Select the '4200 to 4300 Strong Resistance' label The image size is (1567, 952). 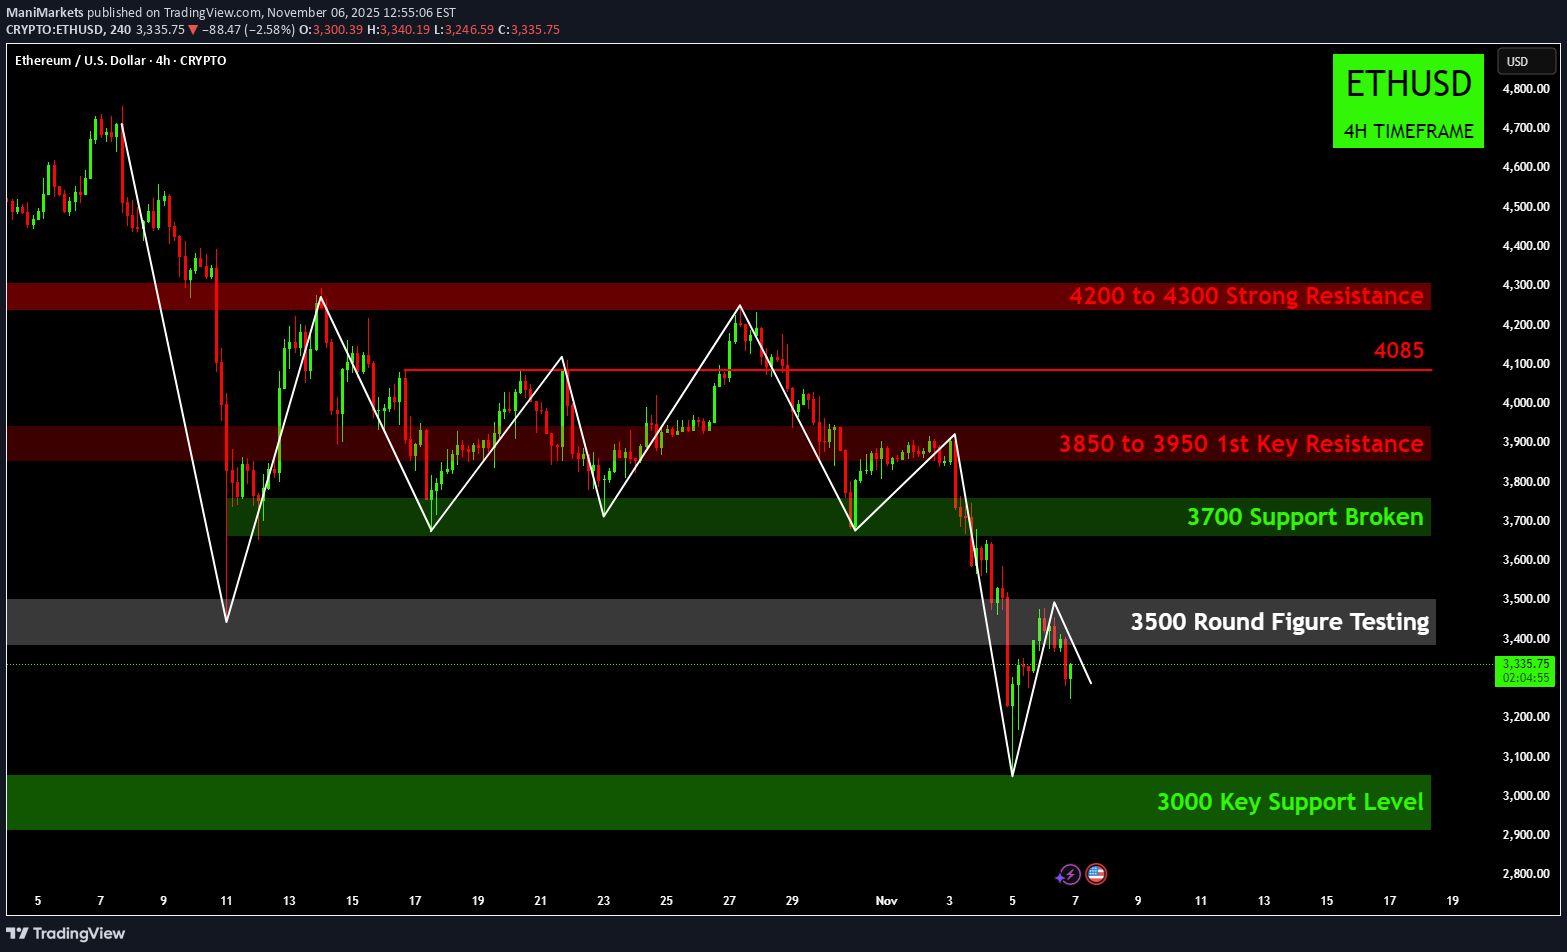click(1246, 296)
